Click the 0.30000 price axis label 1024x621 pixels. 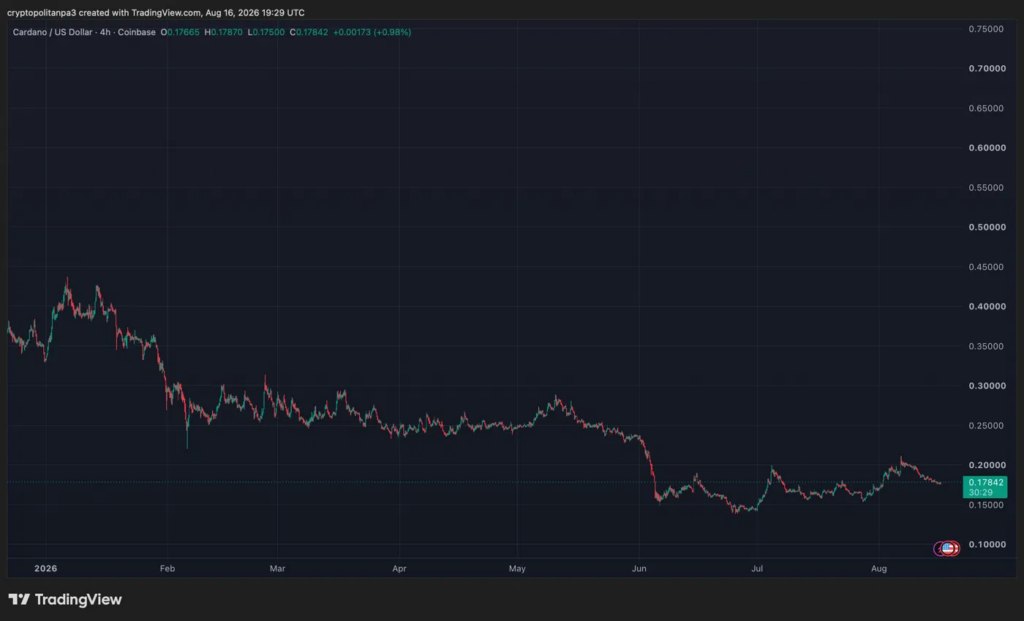[987, 386]
